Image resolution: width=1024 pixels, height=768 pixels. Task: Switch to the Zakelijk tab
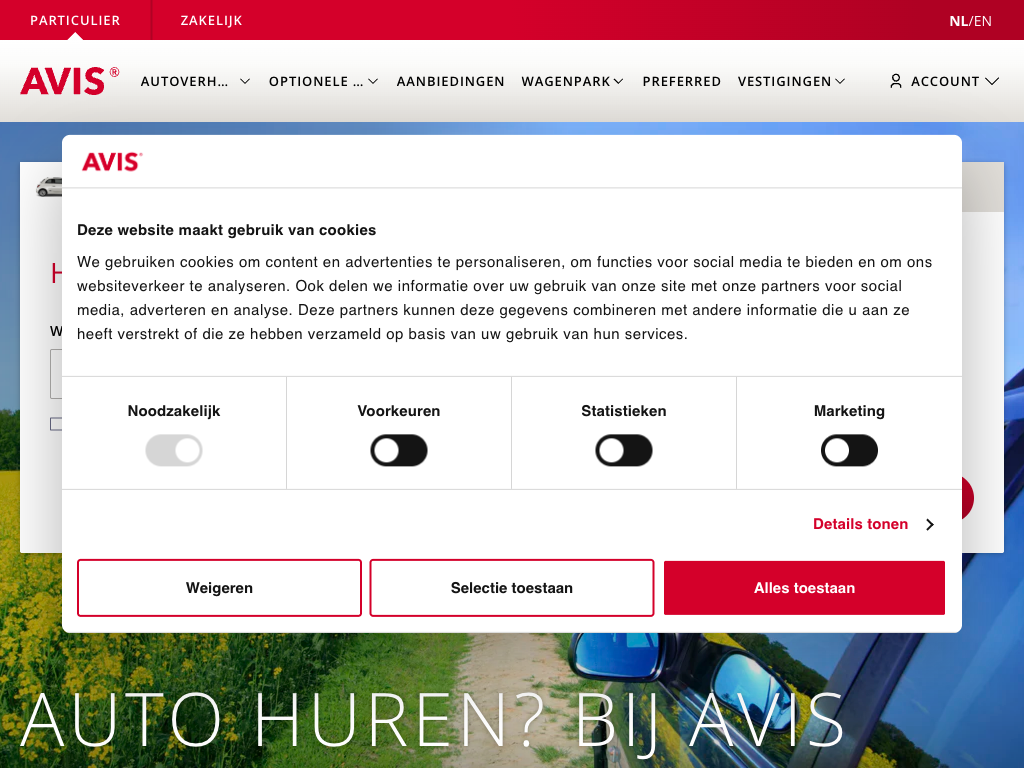(211, 20)
